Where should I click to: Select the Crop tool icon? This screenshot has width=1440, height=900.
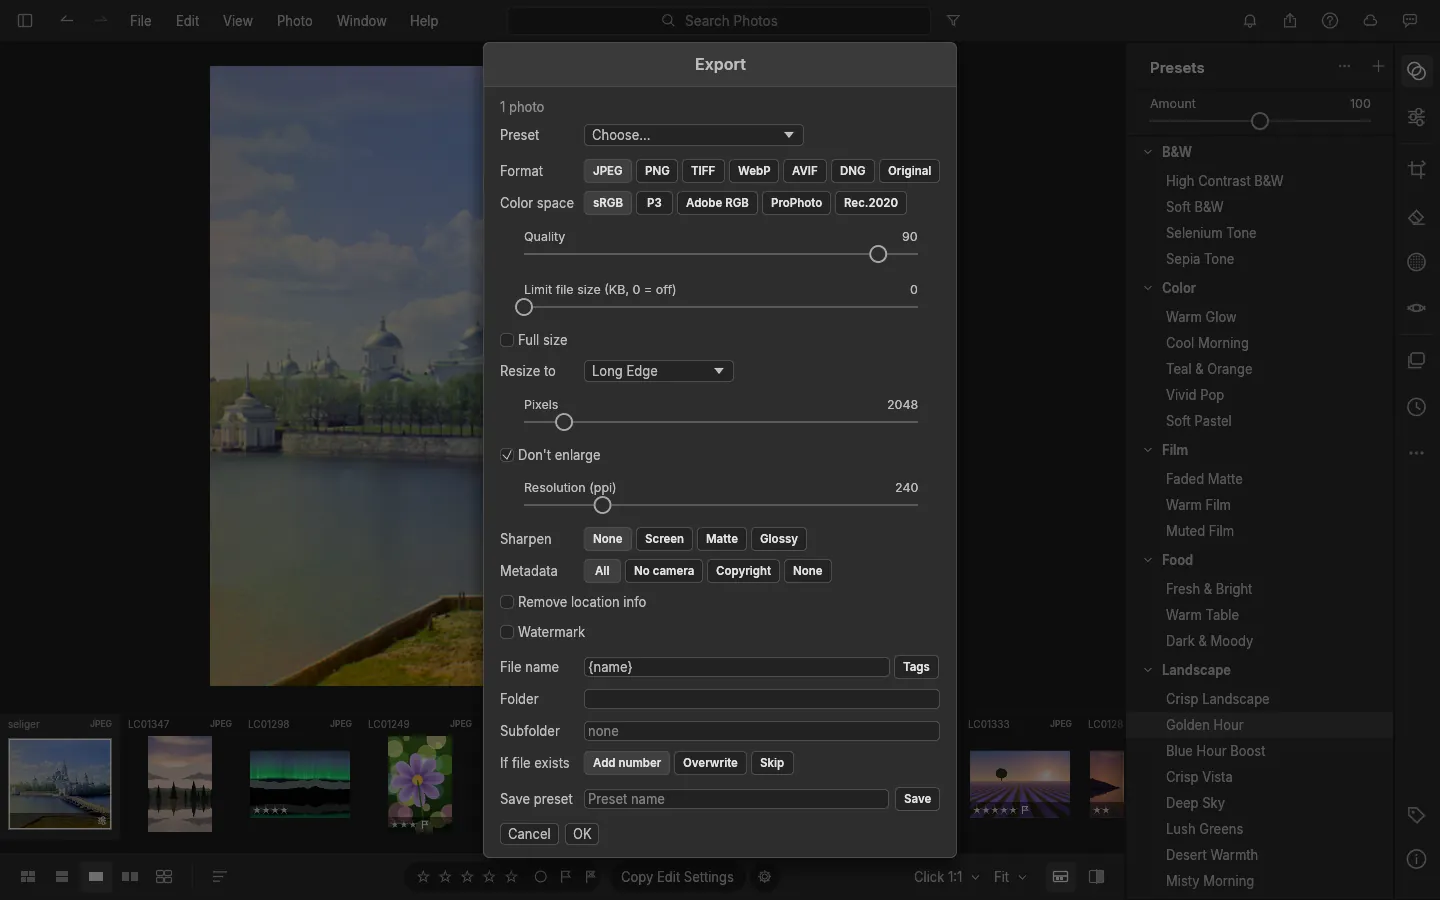(x=1417, y=169)
